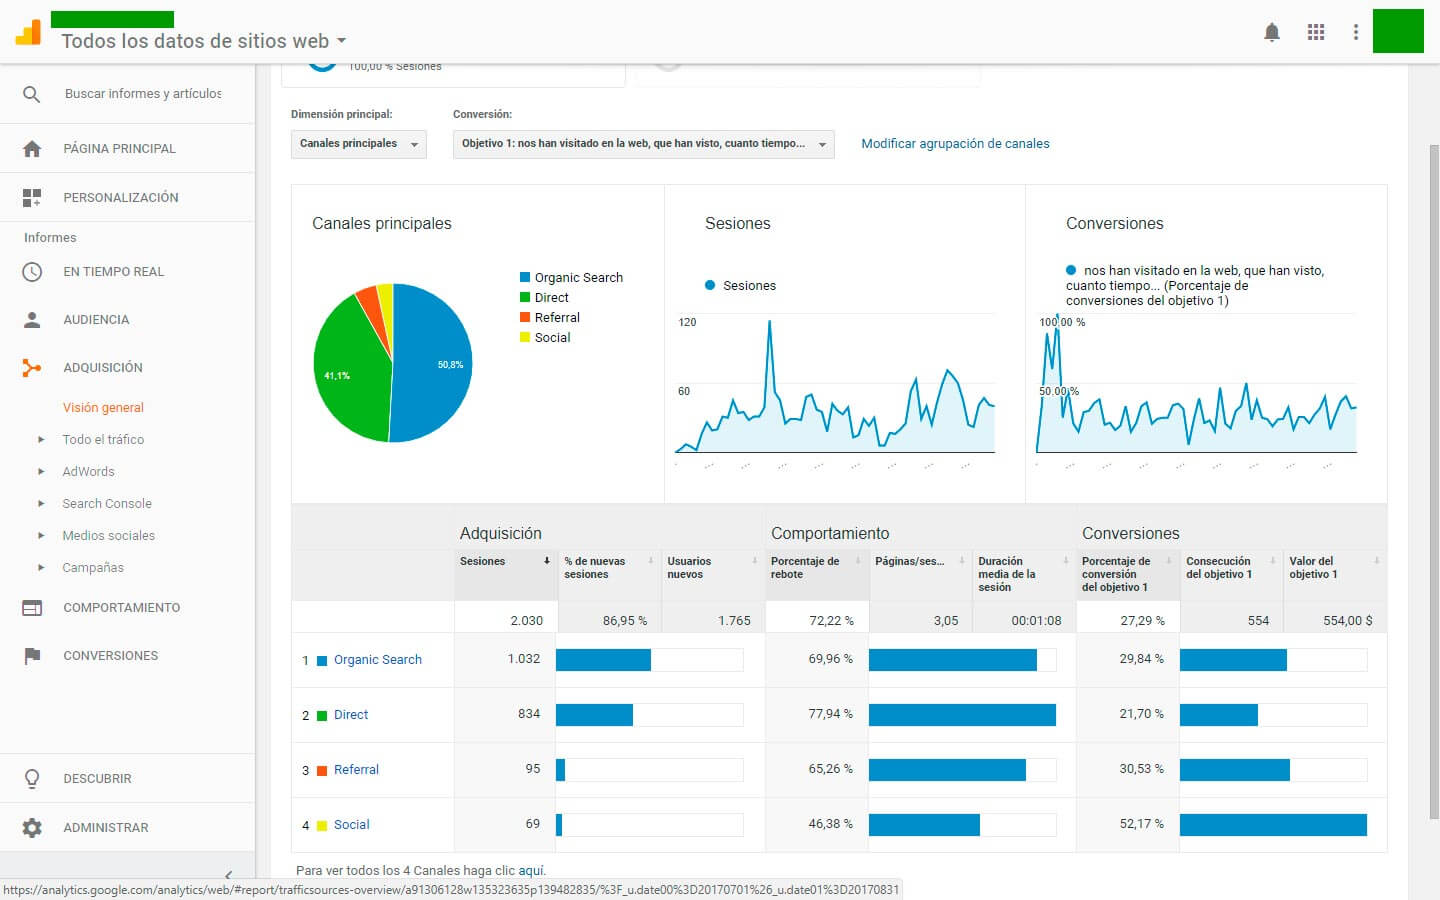Click the search magnifier icon in sidebar
The width and height of the screenshot is (1440, 900).
[x=32, y=94]
